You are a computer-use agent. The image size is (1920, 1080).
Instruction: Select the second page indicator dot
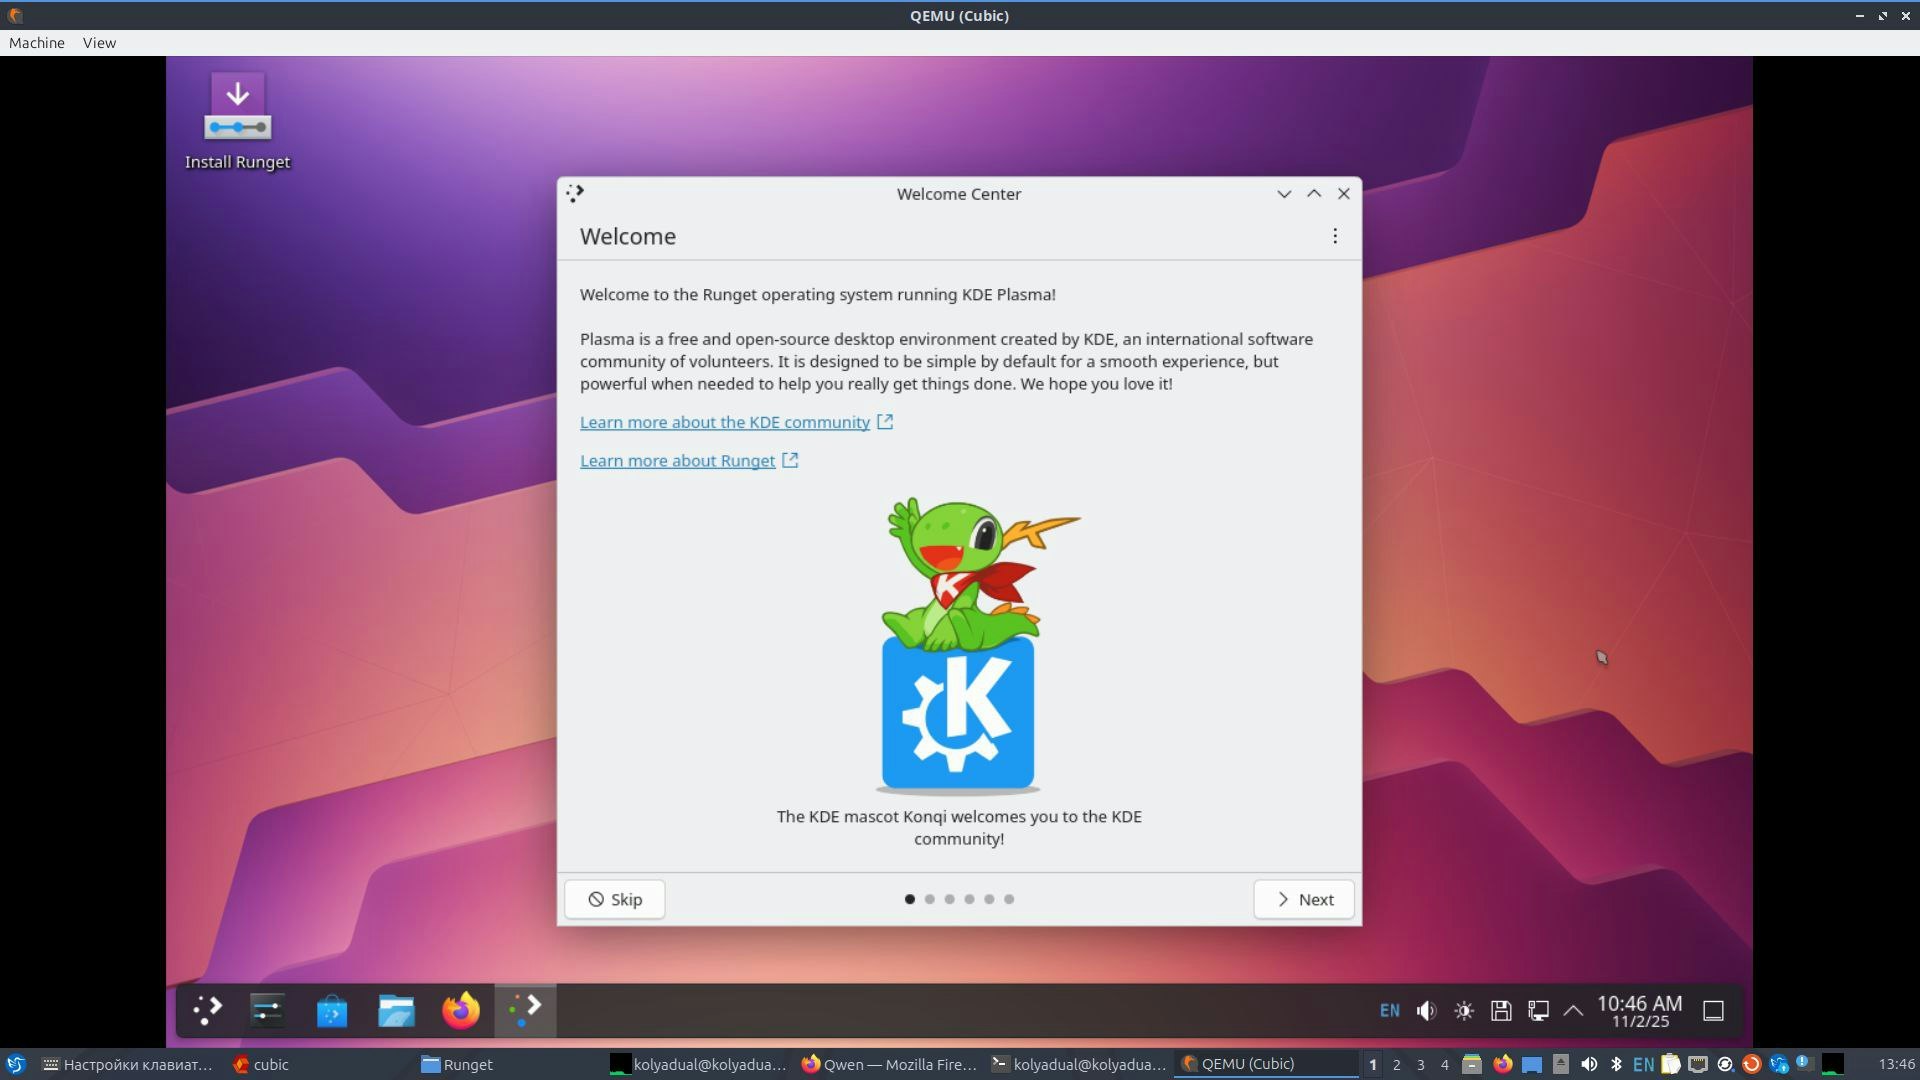[929, 899]
